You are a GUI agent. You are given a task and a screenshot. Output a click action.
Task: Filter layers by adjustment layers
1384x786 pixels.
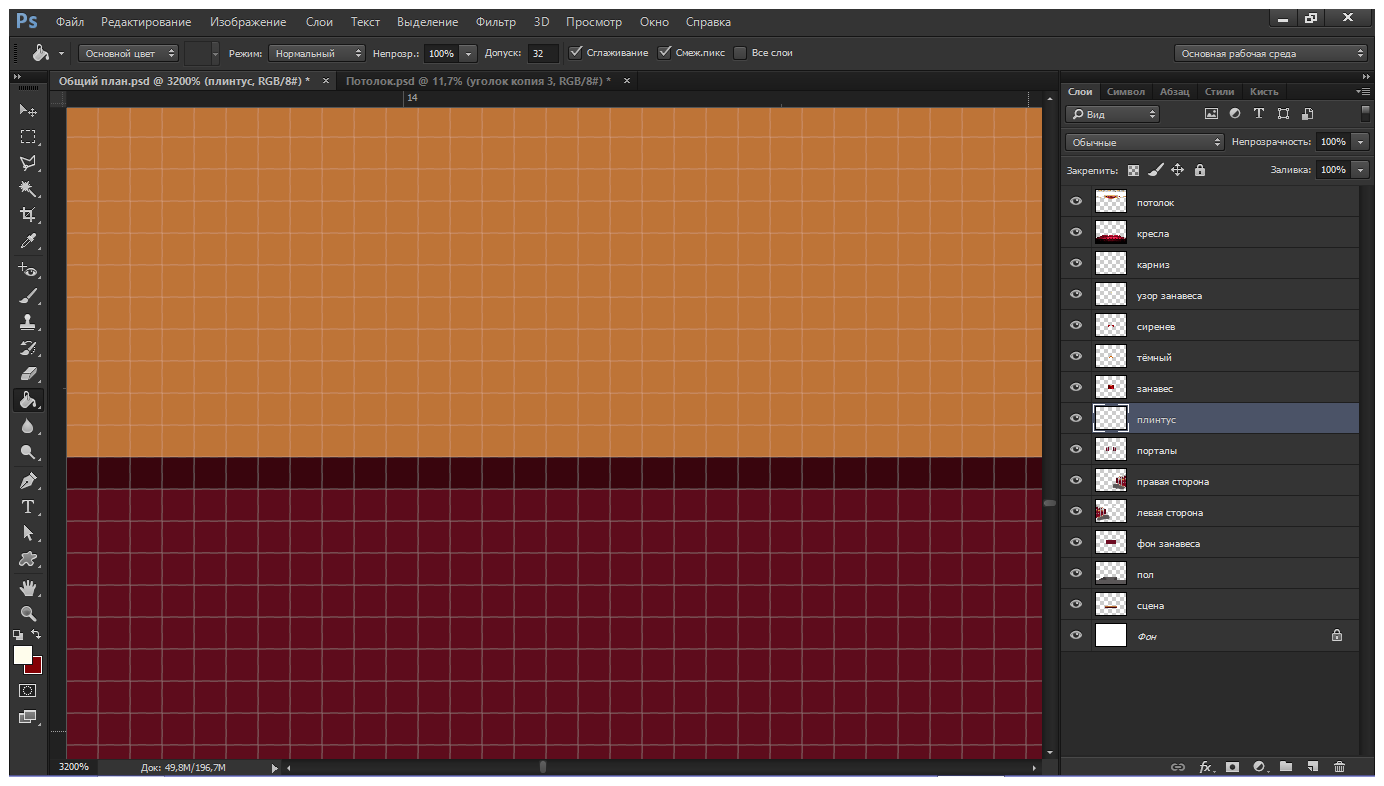(1235, 114)
